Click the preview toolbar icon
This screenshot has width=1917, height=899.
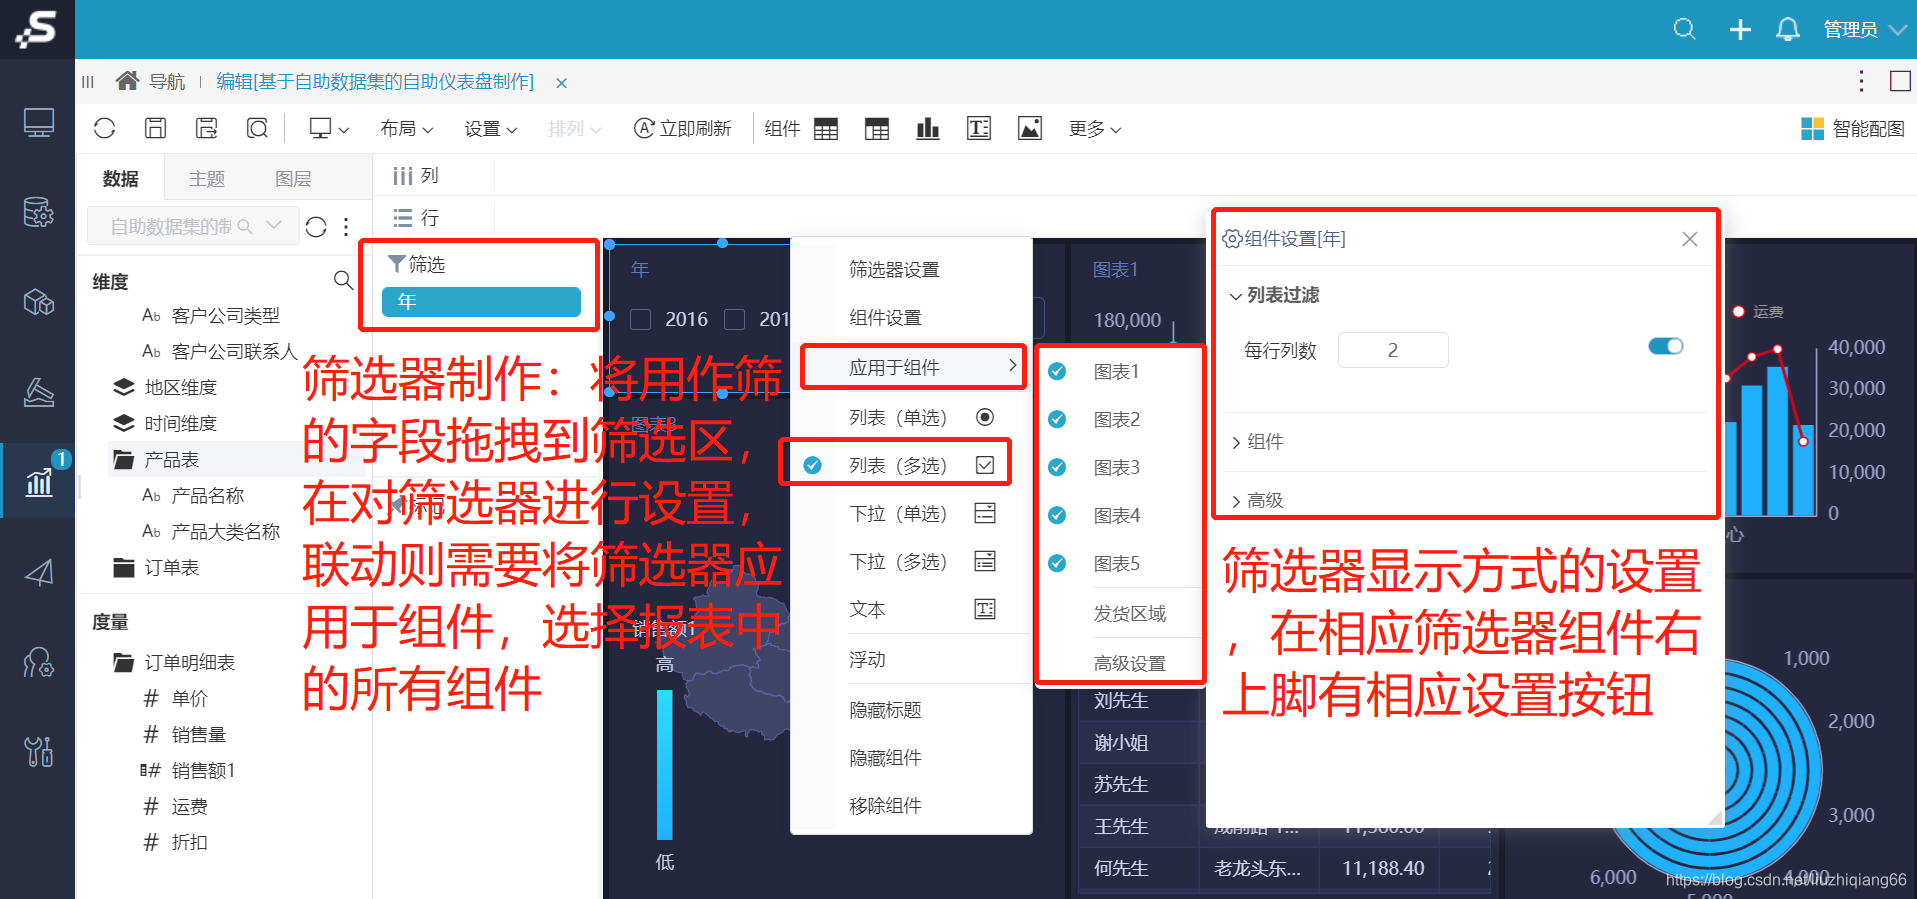click(257, 128)
